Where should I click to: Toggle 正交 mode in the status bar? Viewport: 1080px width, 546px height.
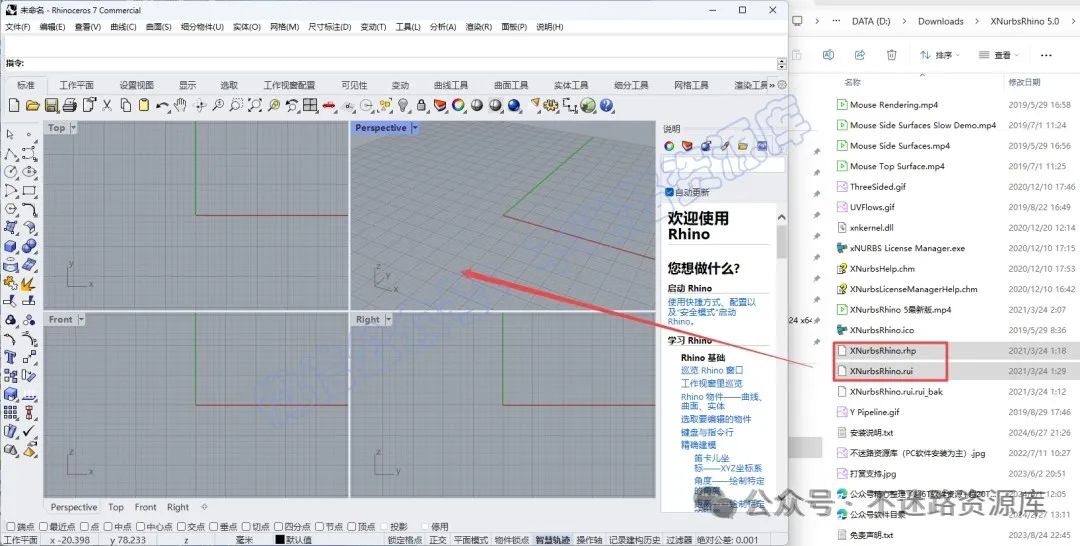[x=438, y=540]
